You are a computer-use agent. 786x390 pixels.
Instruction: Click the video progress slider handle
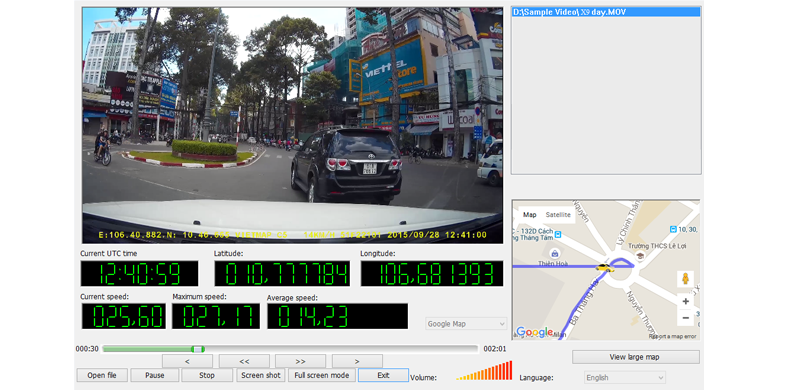click(198, 349)
